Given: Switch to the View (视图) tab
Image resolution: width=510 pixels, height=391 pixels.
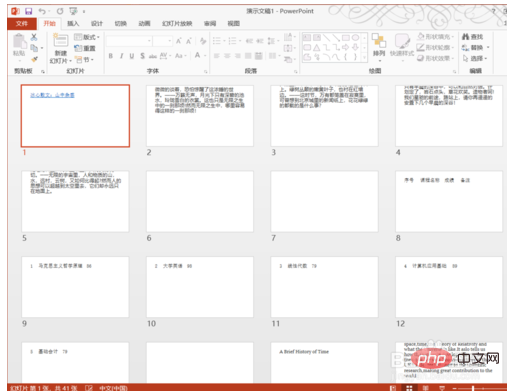Looking at the screenshot, I should (233, 23).
